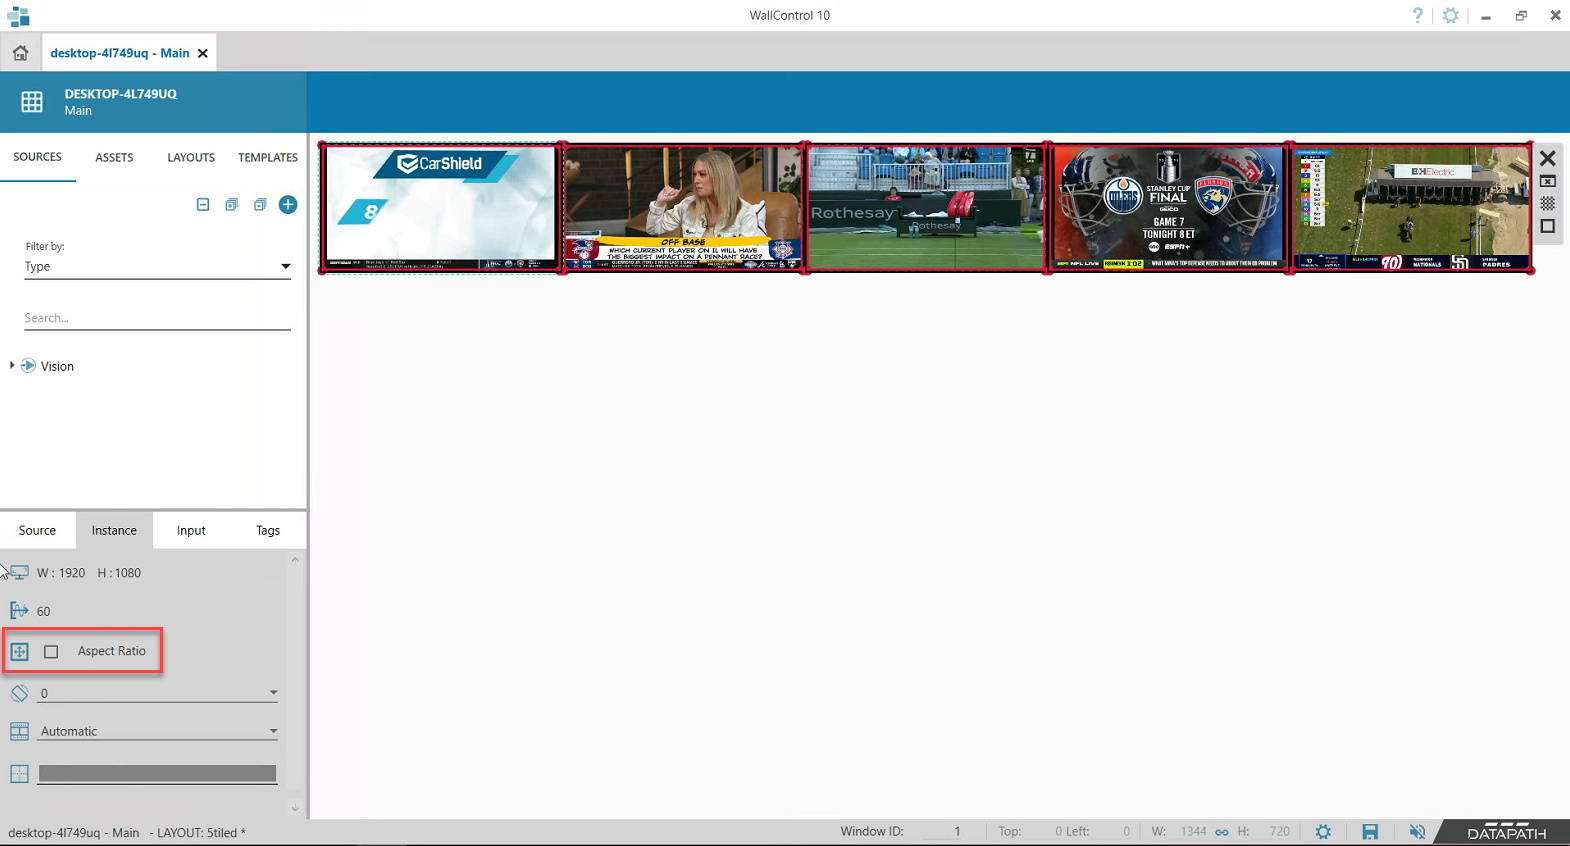The height and width of the screenshot is (846, 1570).
Task: Click the gray color bar in Instance panel
Action: pos(157,774)
